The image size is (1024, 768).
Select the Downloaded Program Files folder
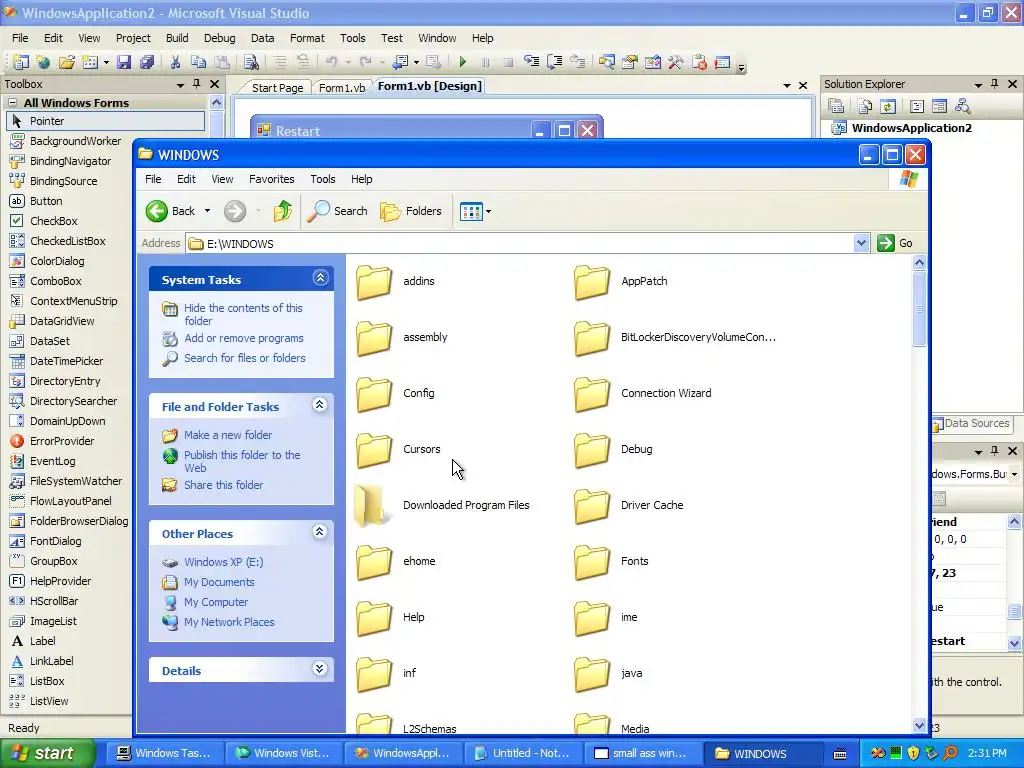pyautogui.click(x=442, y=505)
